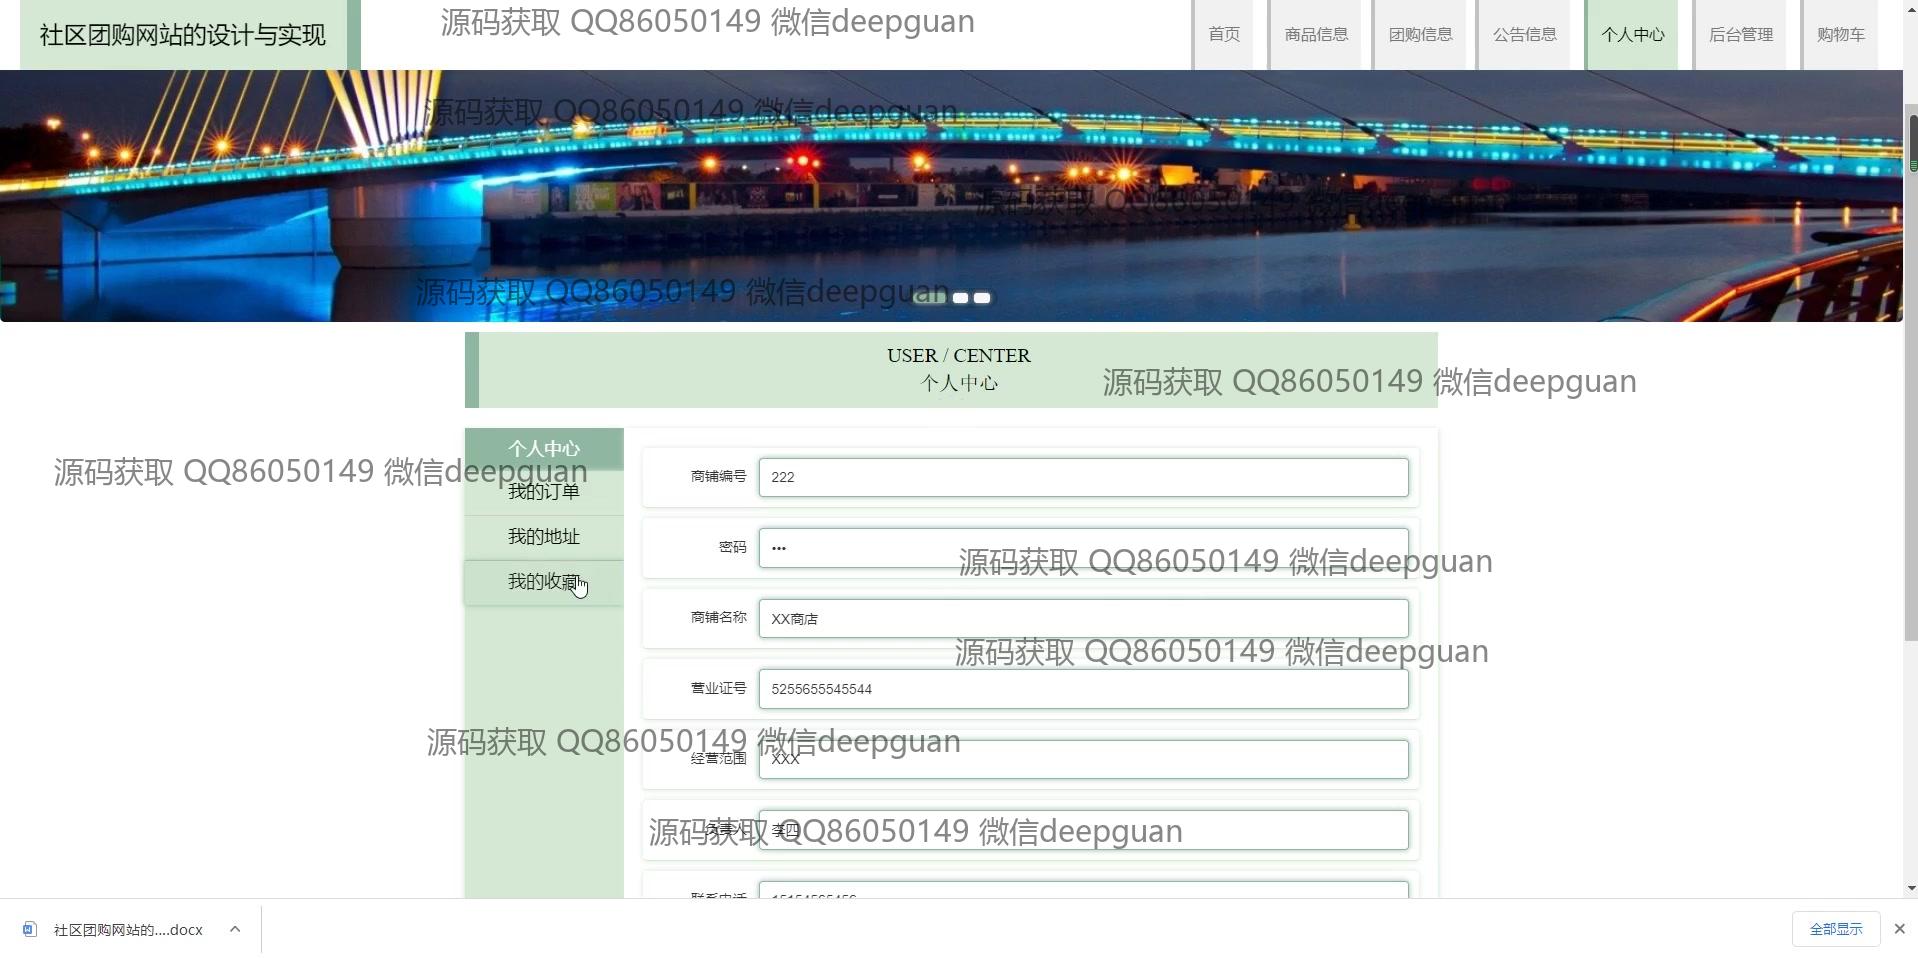1918x958 pixels.
Task: Click the 商铺名称 input field
Action: 1082,619
